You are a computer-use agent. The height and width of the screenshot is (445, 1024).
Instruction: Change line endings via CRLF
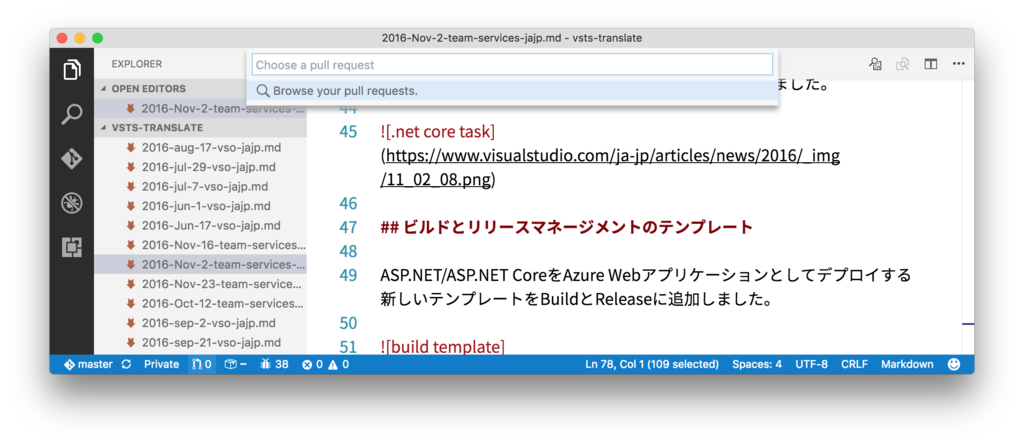click(854, 364)
